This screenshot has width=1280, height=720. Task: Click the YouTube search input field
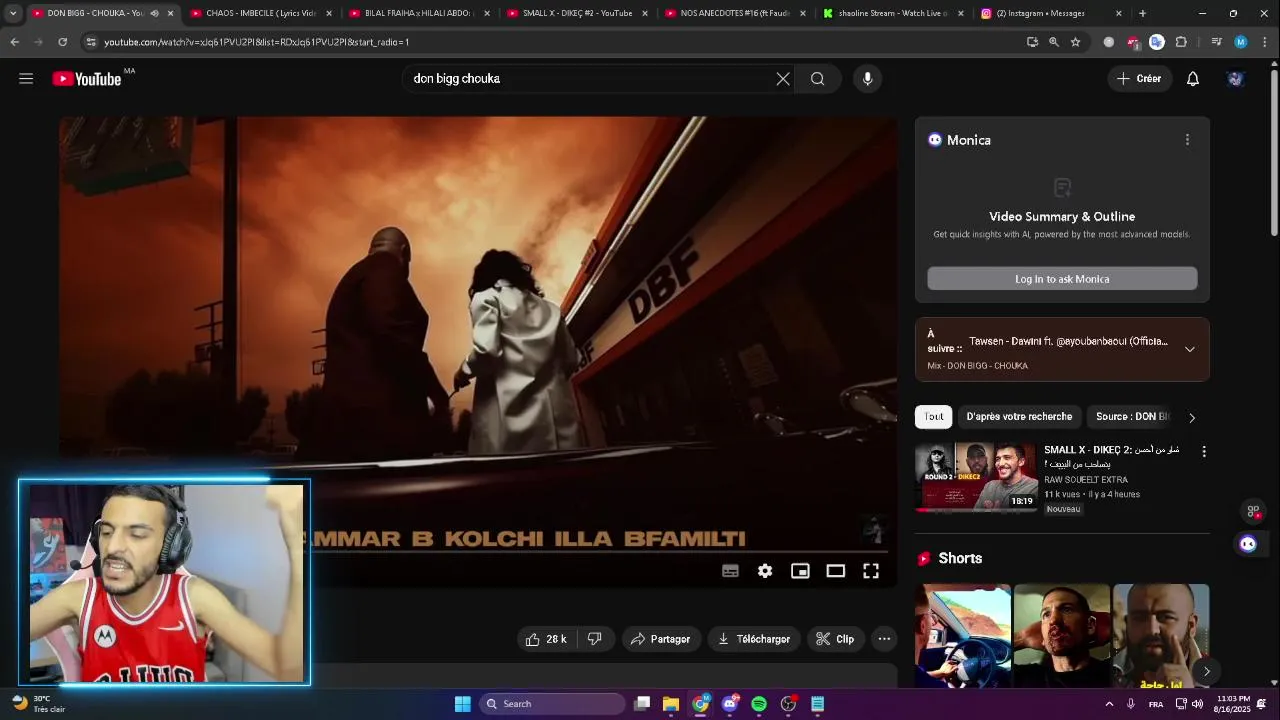coord(590,79)
